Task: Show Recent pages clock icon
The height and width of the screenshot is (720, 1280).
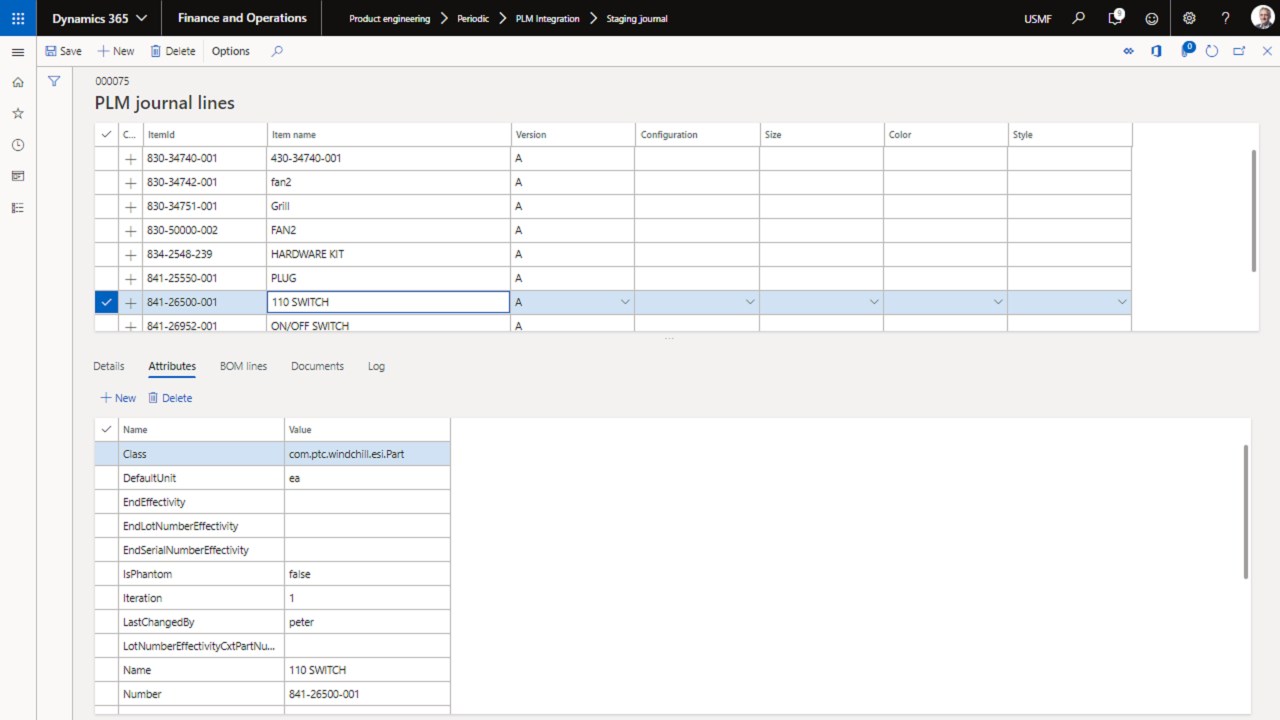Action: (18, 145)
